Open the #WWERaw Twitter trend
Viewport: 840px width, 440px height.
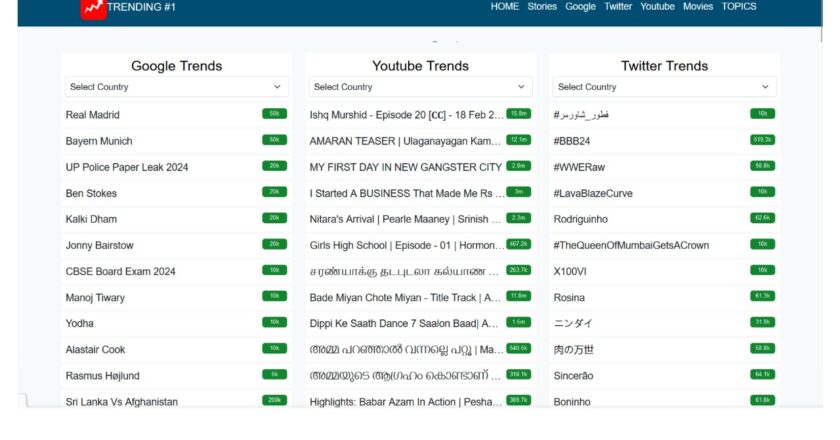click(x=579, y=167)
